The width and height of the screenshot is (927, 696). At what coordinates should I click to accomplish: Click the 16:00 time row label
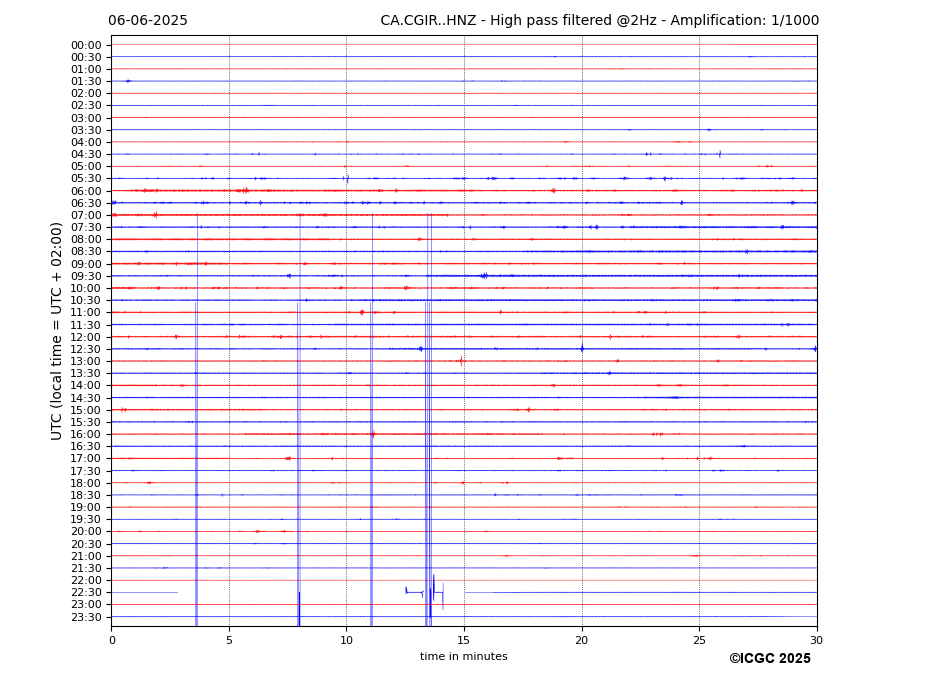pyautogui.click(x=86, y=435)
